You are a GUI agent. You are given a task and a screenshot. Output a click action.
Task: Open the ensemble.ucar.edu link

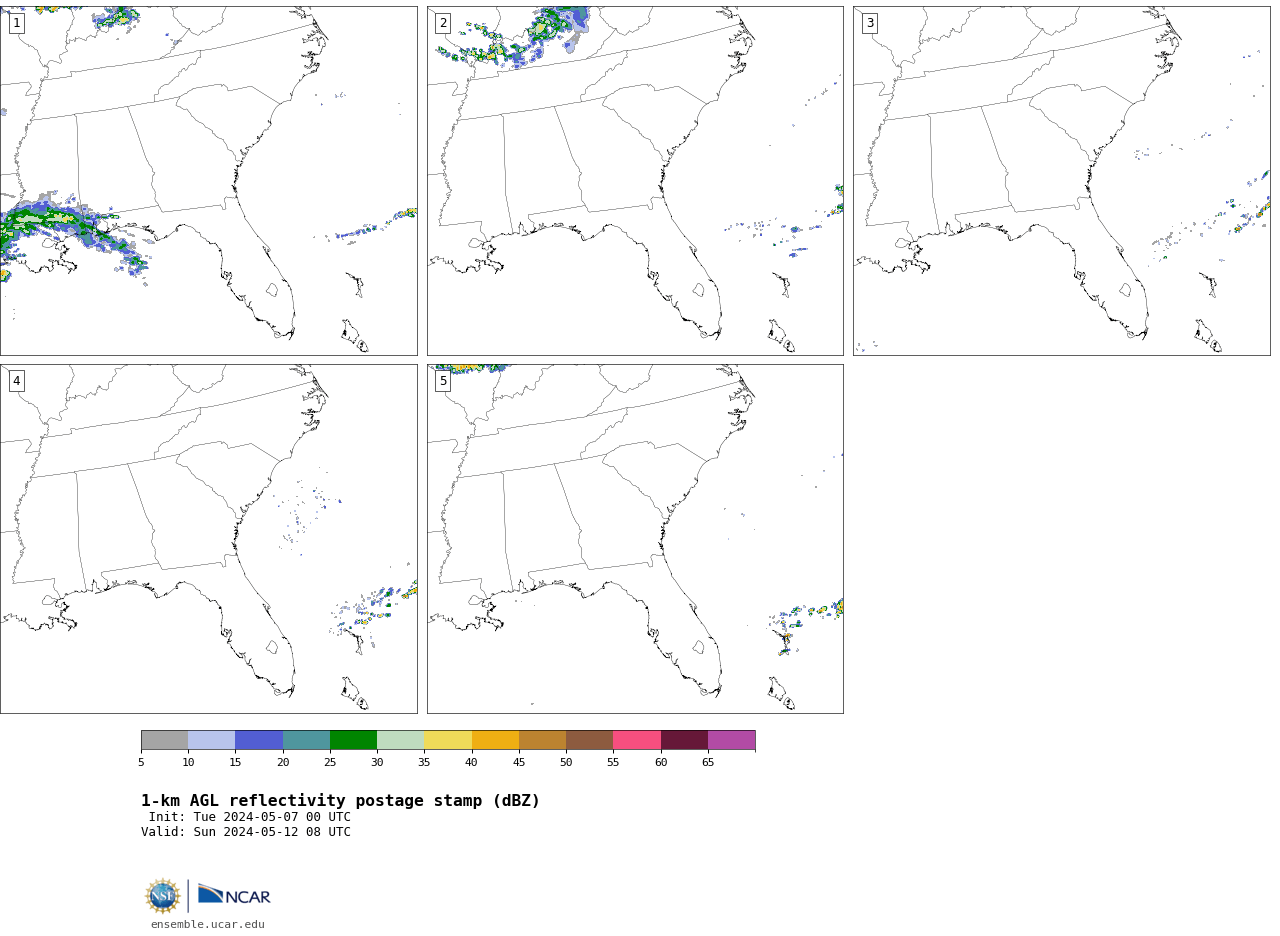coord(208,925)
